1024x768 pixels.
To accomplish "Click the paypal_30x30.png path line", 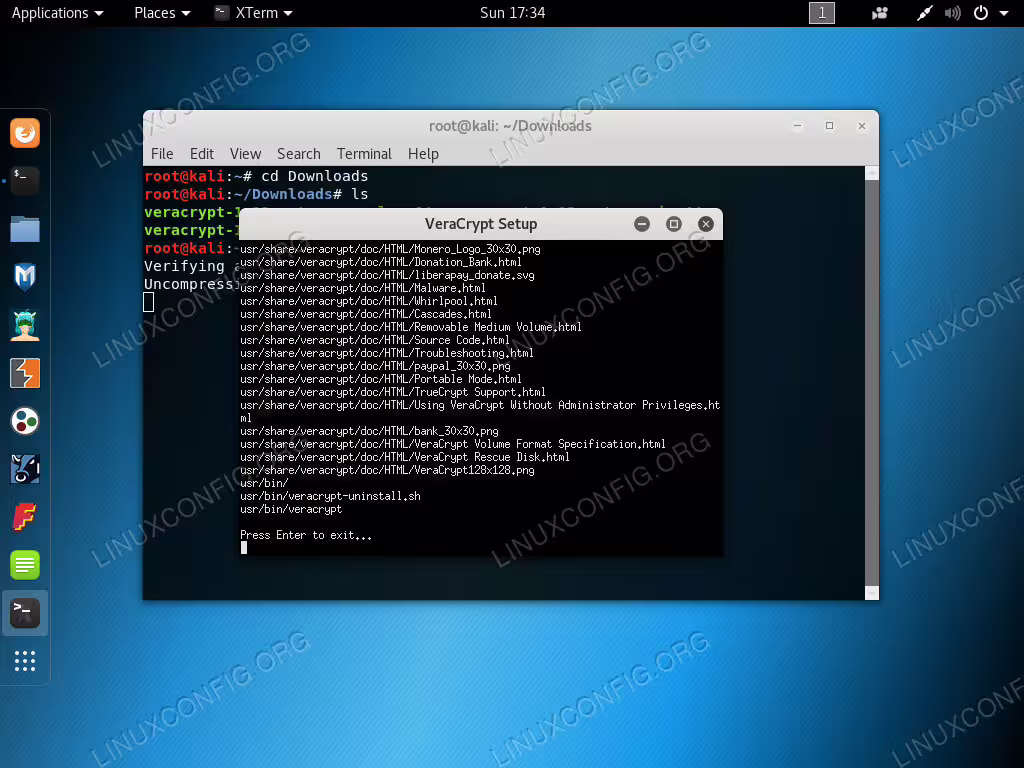I will click(x=375, y=366).
